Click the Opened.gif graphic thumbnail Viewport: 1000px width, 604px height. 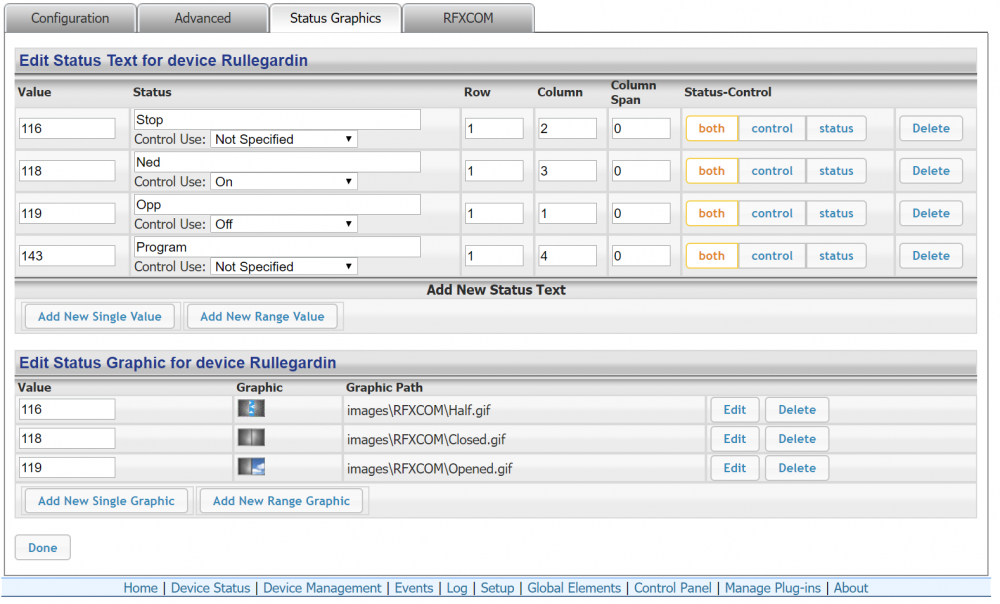pyautogui.click(x=251, y=467)
